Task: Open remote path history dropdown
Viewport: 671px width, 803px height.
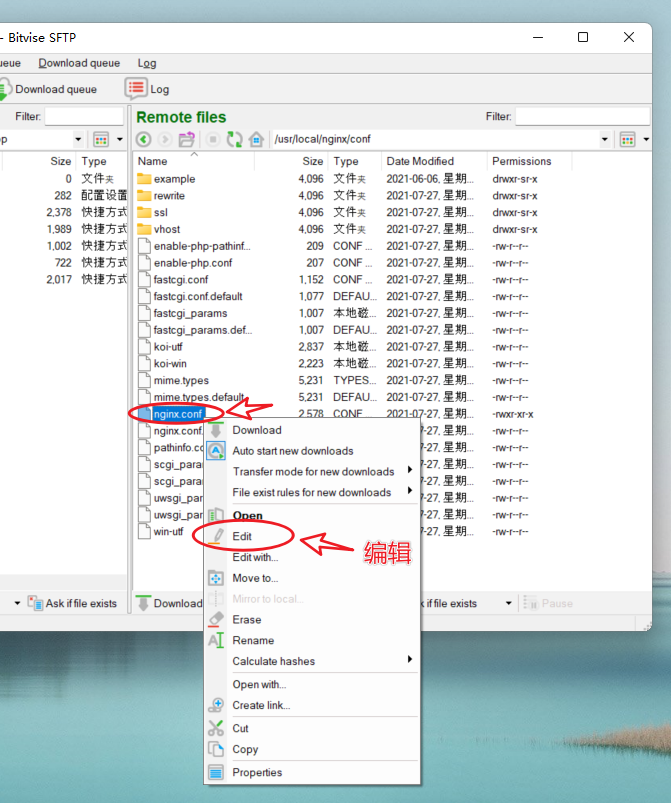Action: click(x=604, y=139)
